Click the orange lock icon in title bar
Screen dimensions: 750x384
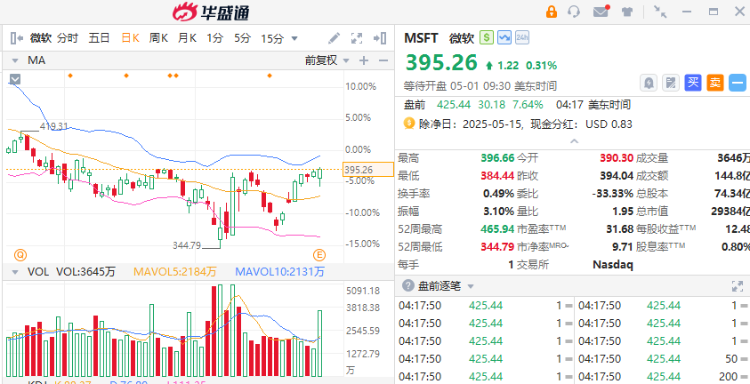coord(551,12)
